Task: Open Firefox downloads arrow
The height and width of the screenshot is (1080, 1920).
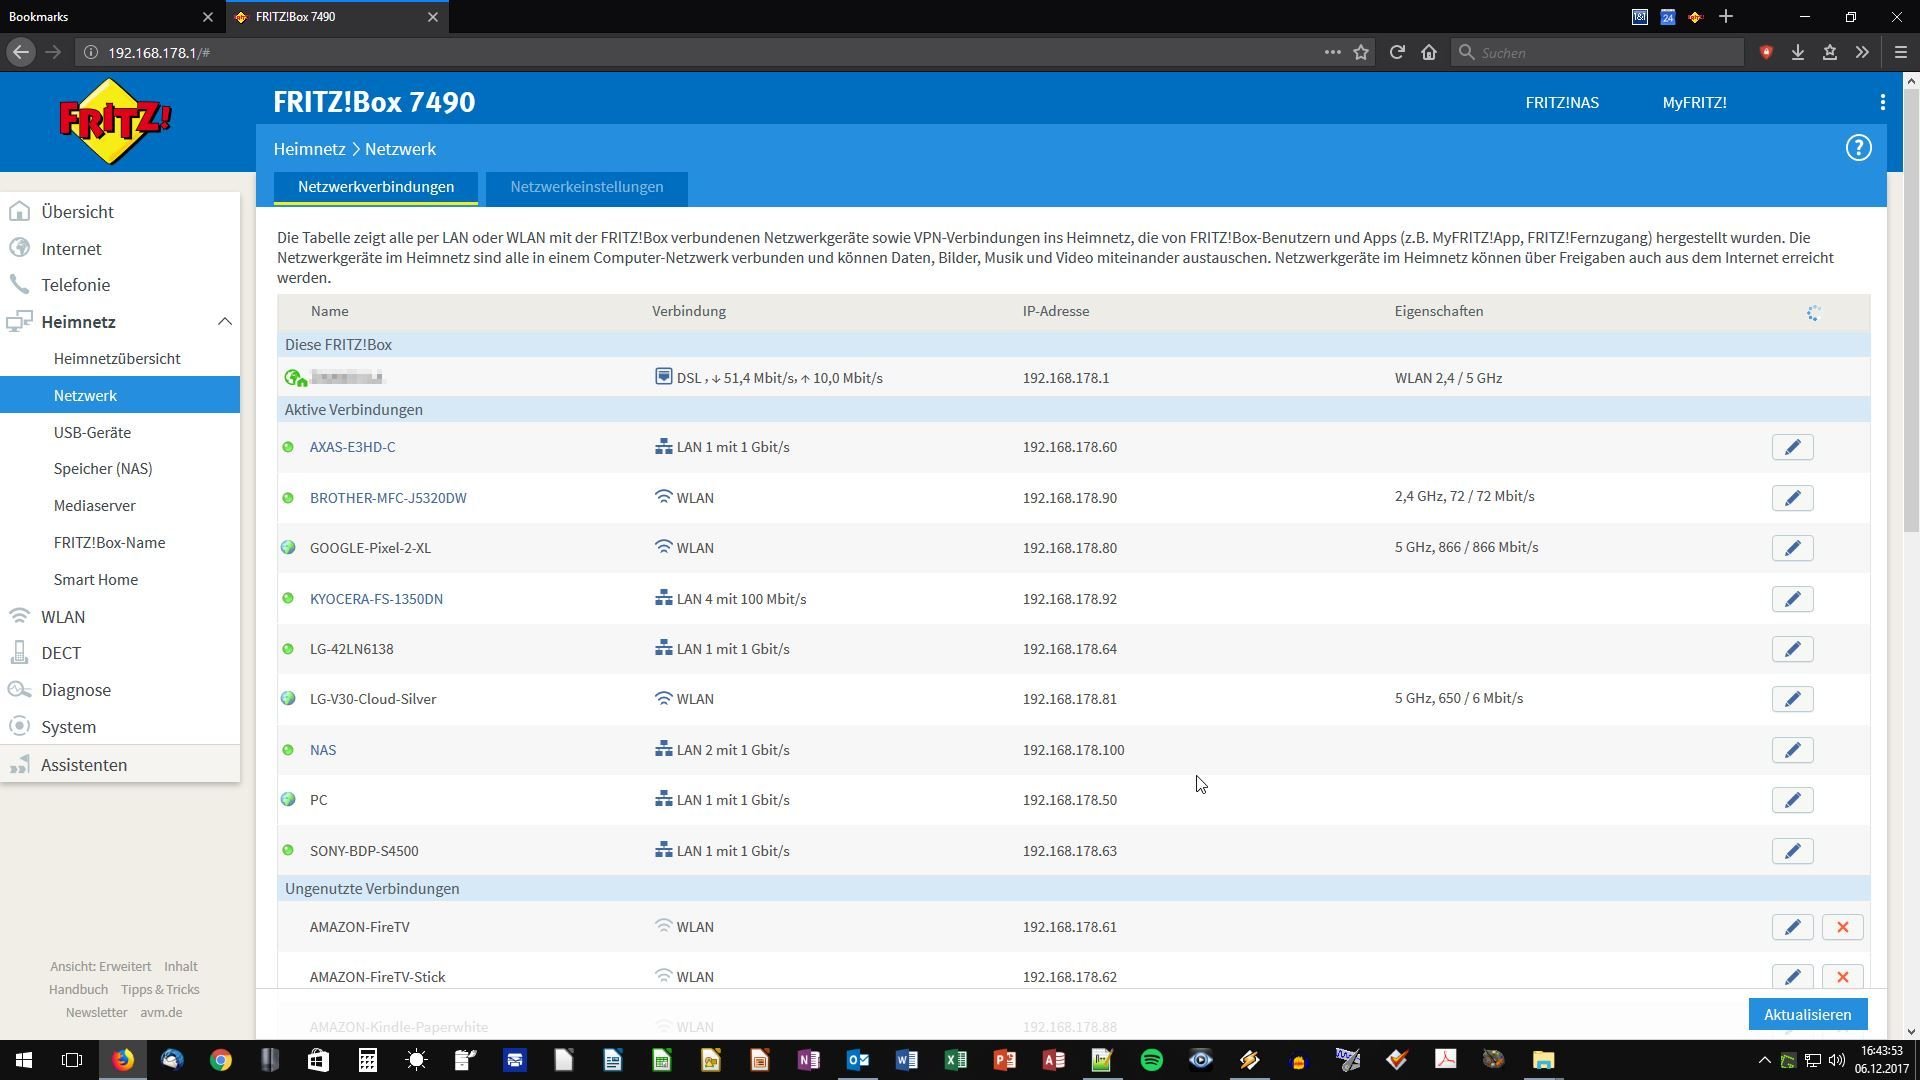Action: pyautogui.click(x=1798, y=52)
